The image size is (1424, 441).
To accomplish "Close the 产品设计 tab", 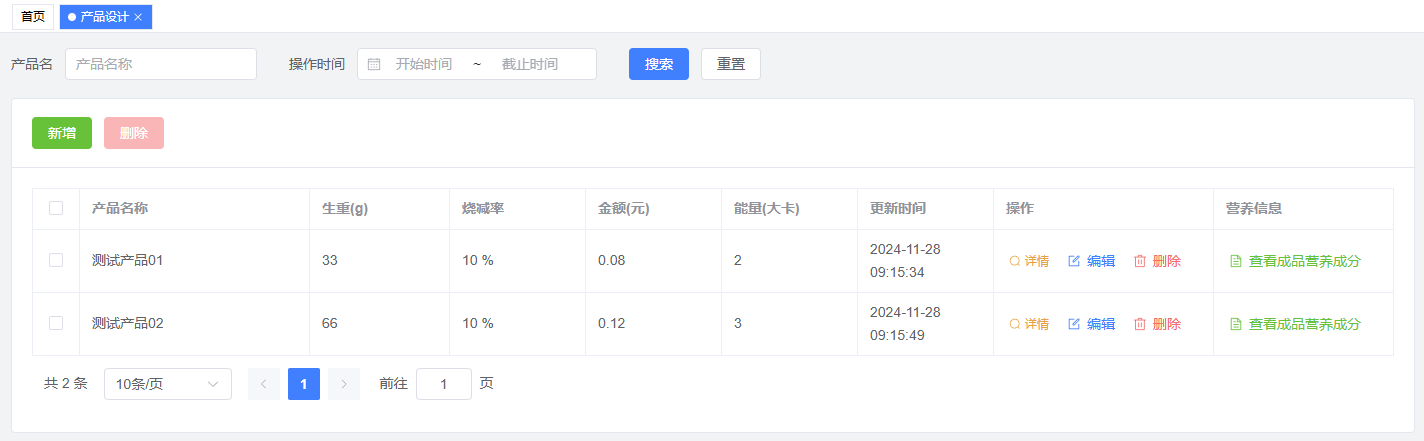I will (x=138, y=17).
